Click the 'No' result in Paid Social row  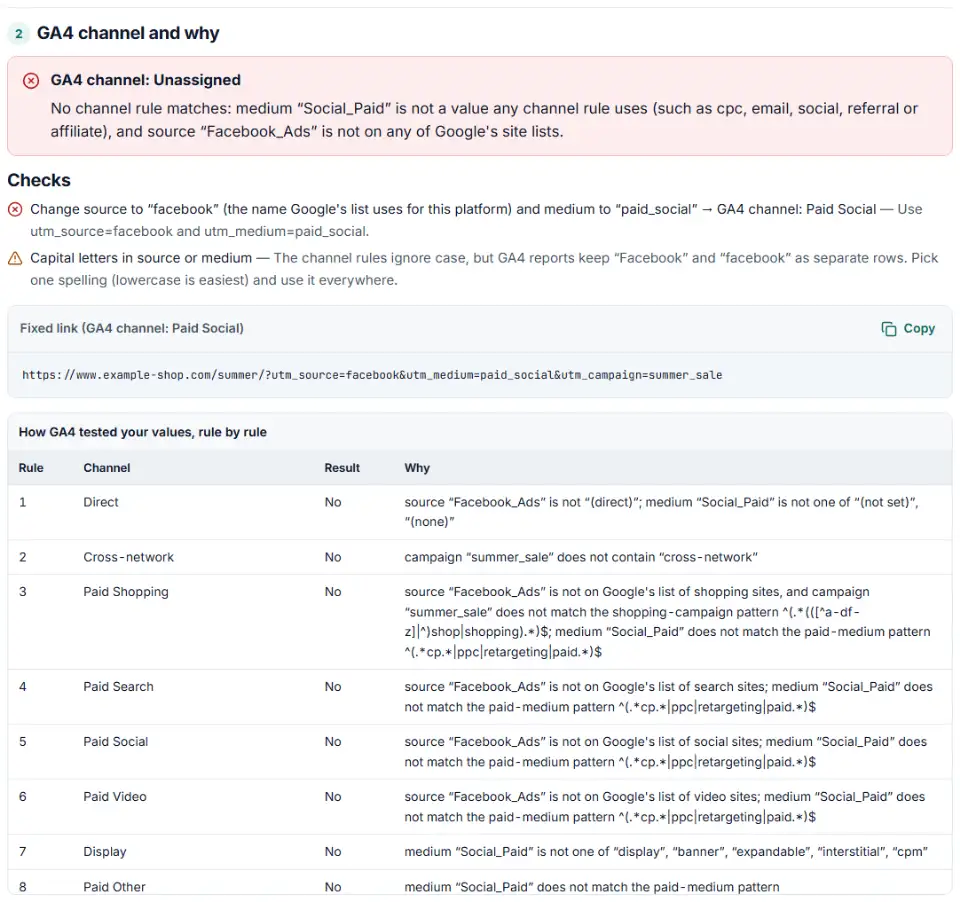click(x=333, y=742)
